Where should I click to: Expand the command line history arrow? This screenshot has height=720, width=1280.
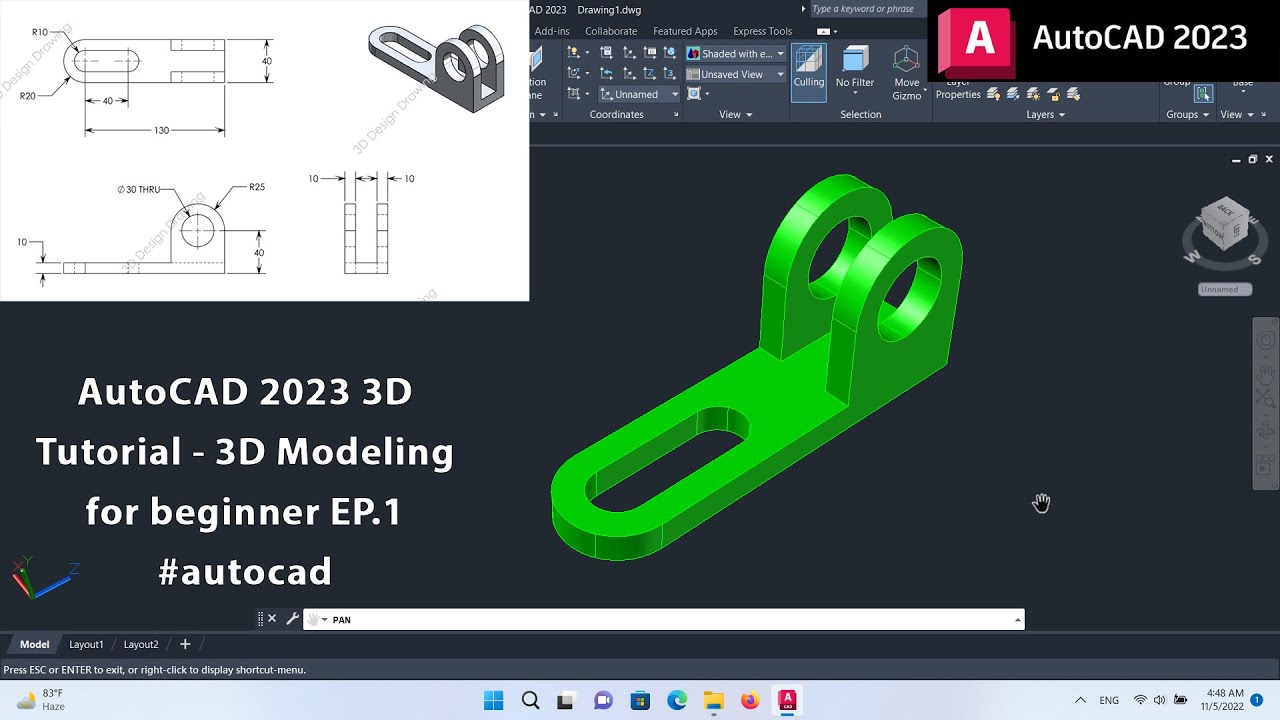[1018, 620]
